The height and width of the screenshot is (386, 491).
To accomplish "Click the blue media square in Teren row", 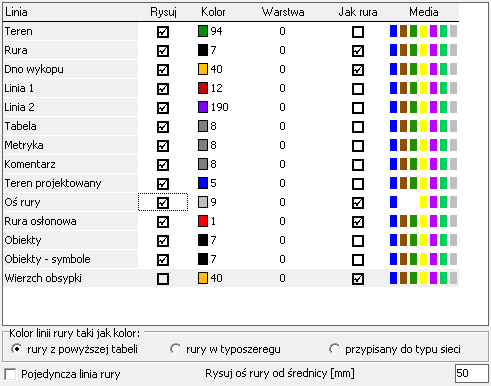I will click(393, 31).
